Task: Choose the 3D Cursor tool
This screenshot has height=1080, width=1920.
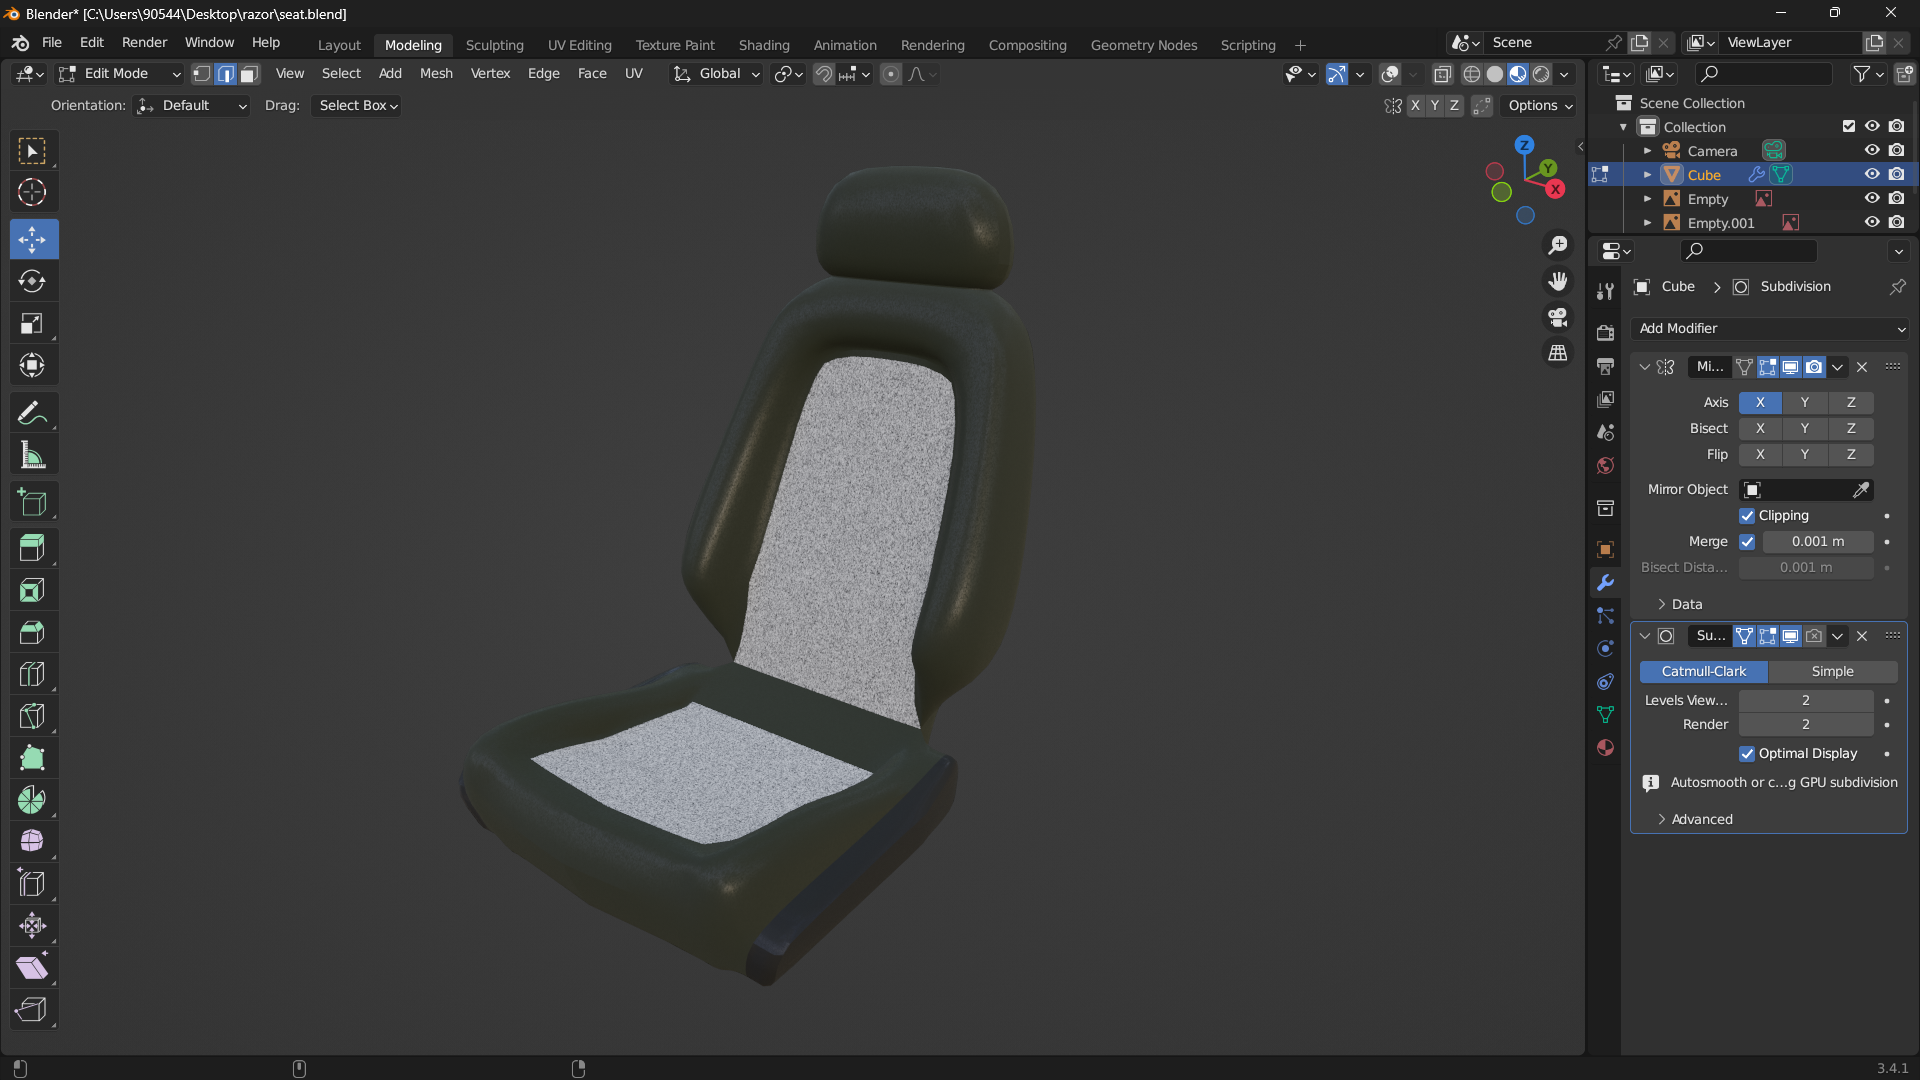Action: [x=32, y=192]
